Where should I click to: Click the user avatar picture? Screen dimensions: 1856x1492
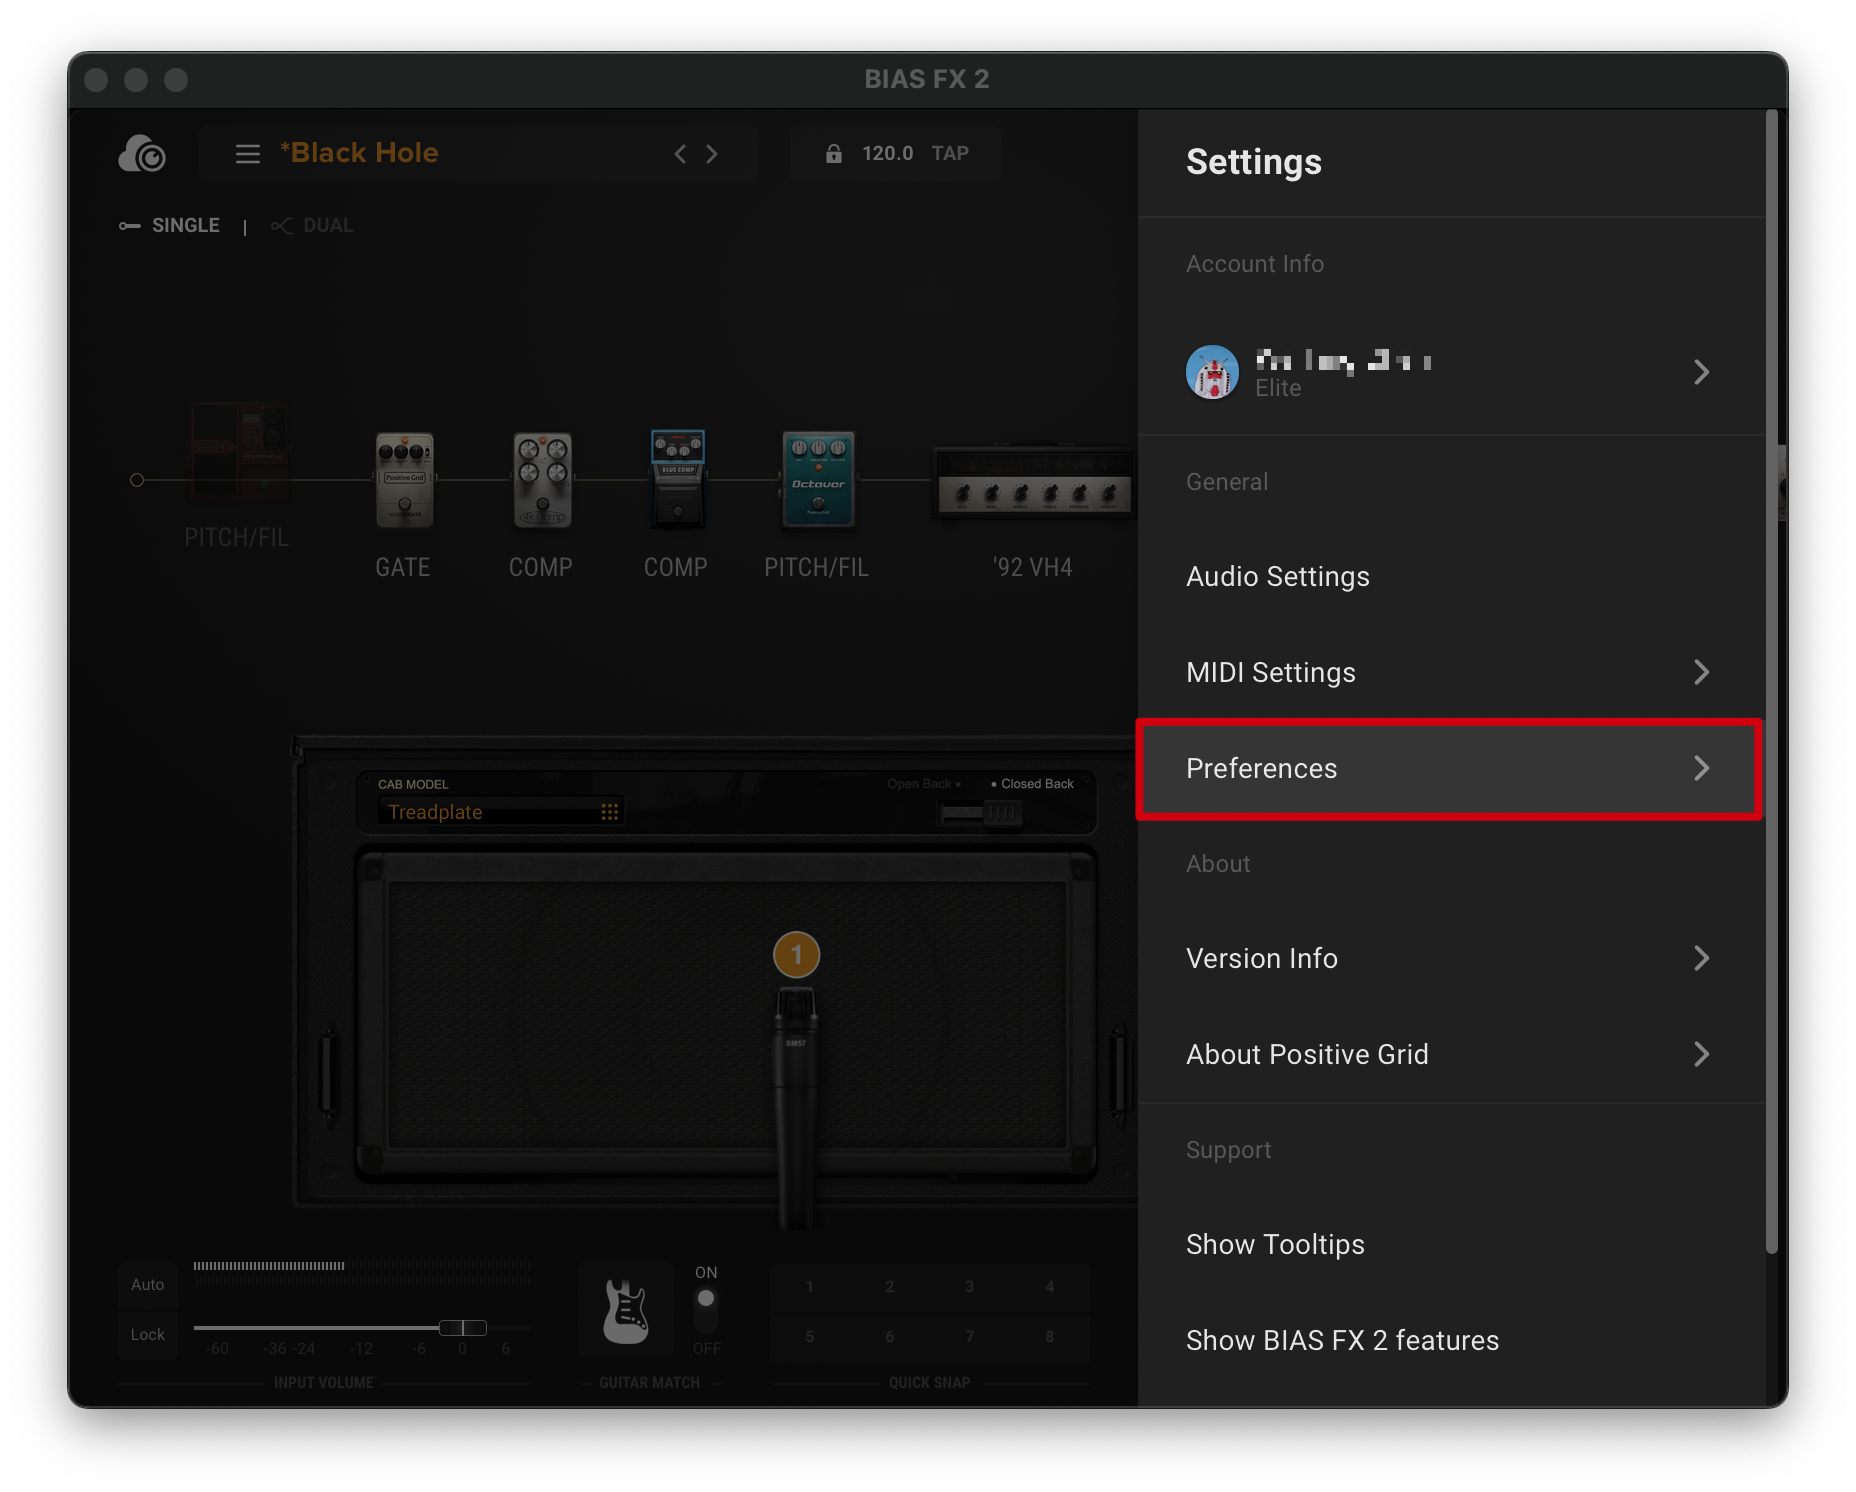[x=1212, y=372]
